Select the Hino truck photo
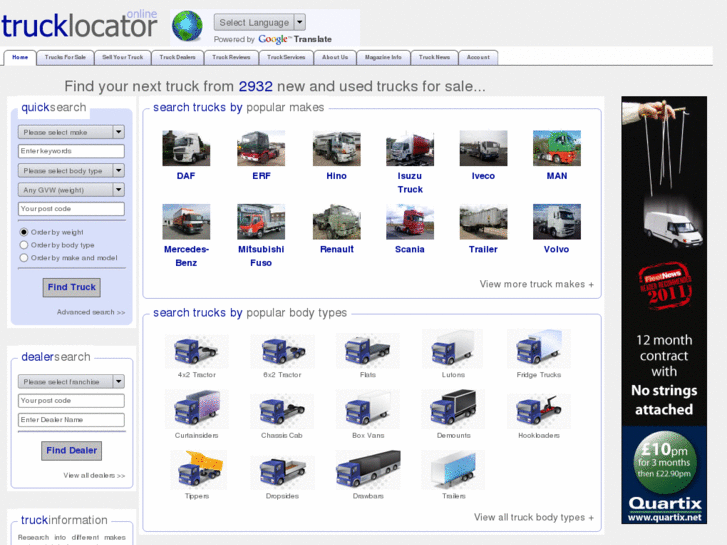 click(337, 148)
